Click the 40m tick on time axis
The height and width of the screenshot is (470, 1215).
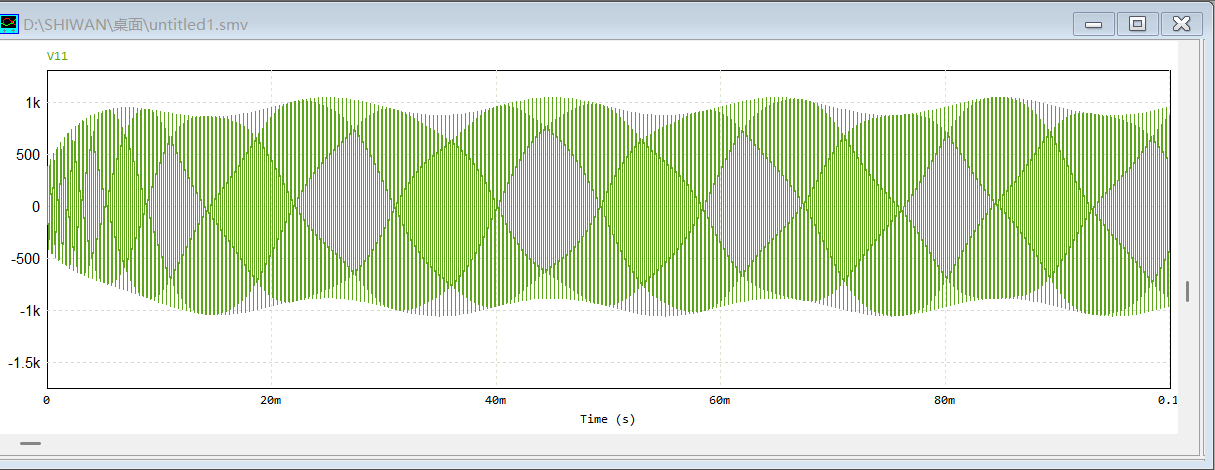(x=495, y=401)
